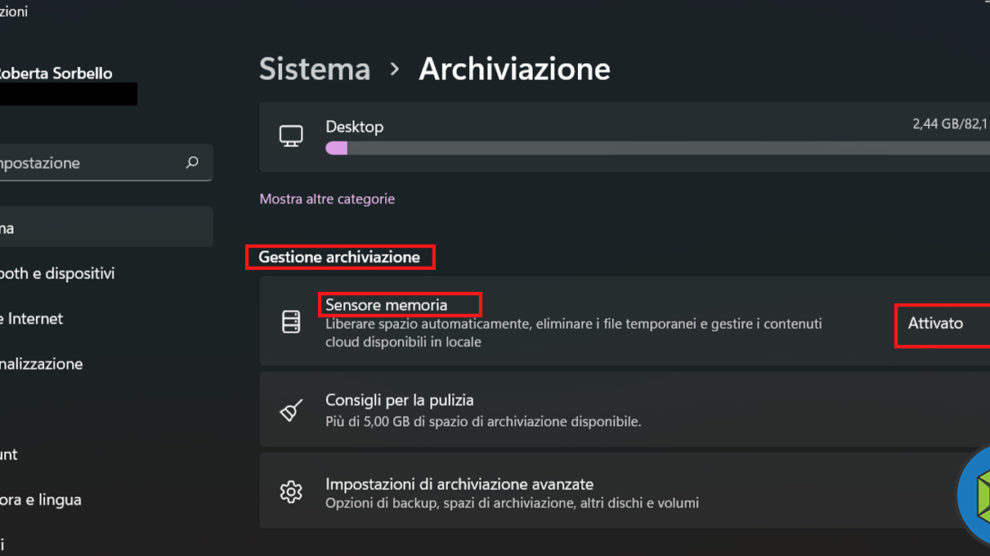Image resolution: width=990 pixels, height=556 pixels.
Task: Select Bluetooth e dispositivi in the sidebar
Action: point(58,273)
